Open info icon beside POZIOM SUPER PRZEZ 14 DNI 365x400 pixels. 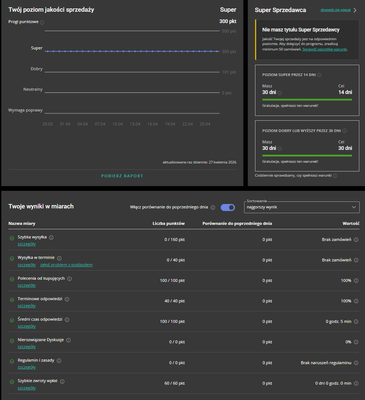319,75
